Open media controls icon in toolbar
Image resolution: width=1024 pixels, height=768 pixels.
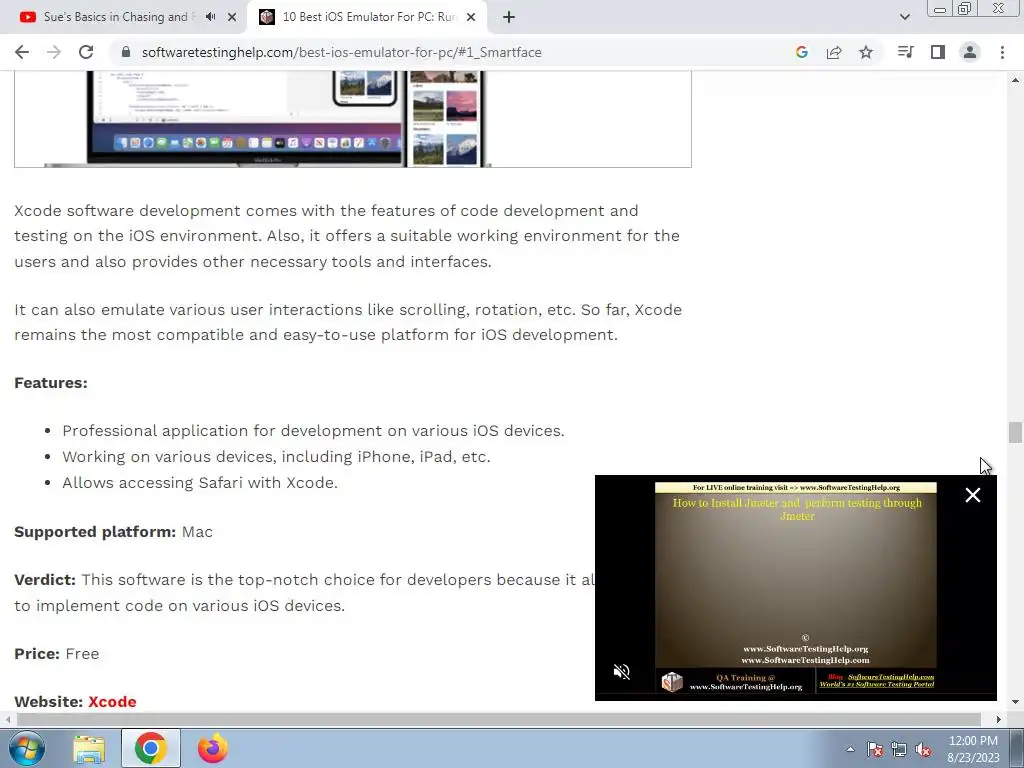(x=905, y=52)
